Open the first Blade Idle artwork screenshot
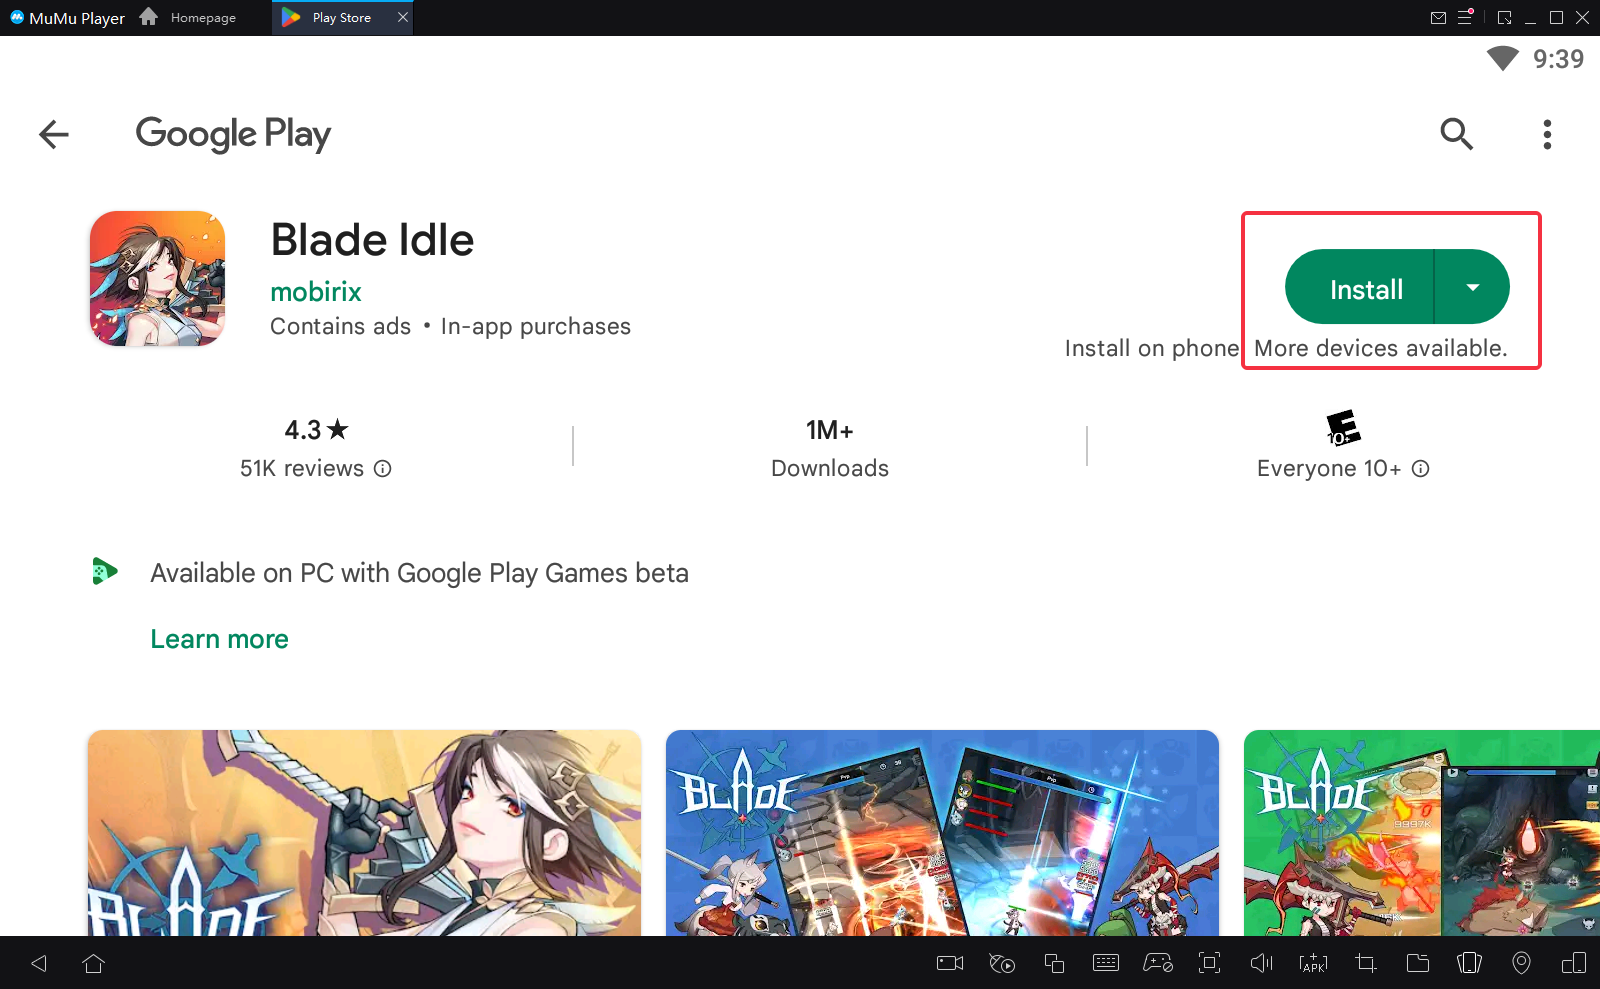Screen dimensions: 1600x989 click(x=364, y=833)
